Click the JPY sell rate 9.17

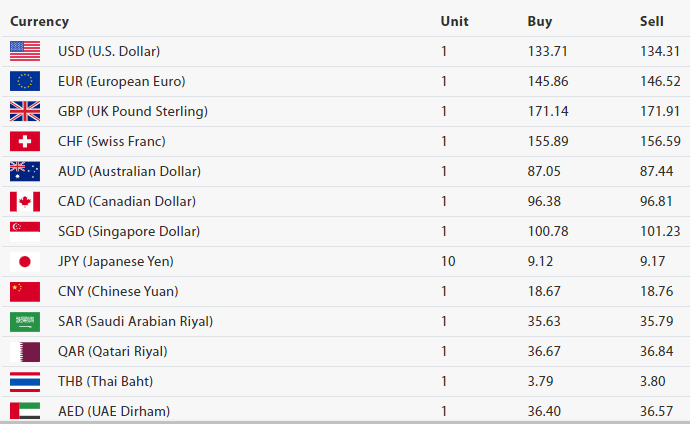[x=653, y=261]
